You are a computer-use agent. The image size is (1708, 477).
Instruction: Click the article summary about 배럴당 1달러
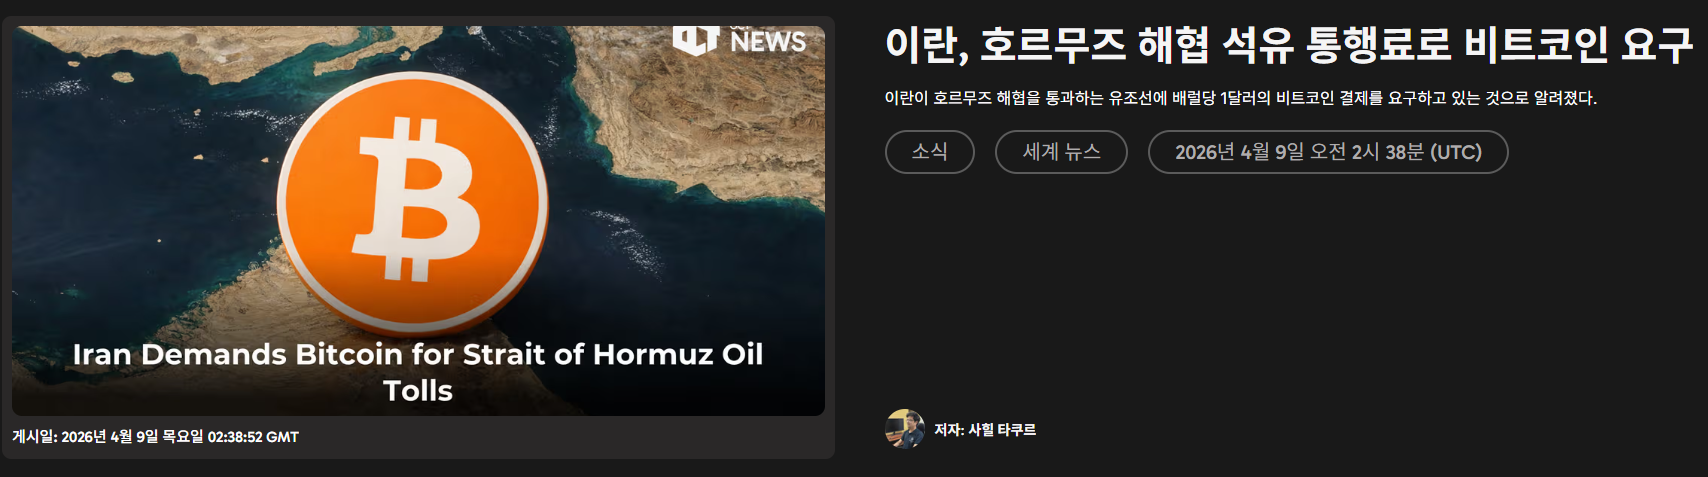1241,98
